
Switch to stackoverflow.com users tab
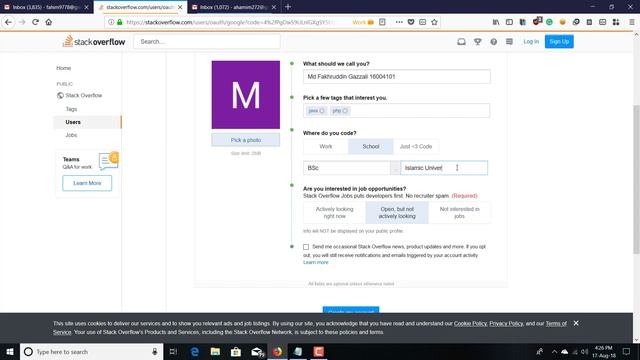(x=140, y=7)
